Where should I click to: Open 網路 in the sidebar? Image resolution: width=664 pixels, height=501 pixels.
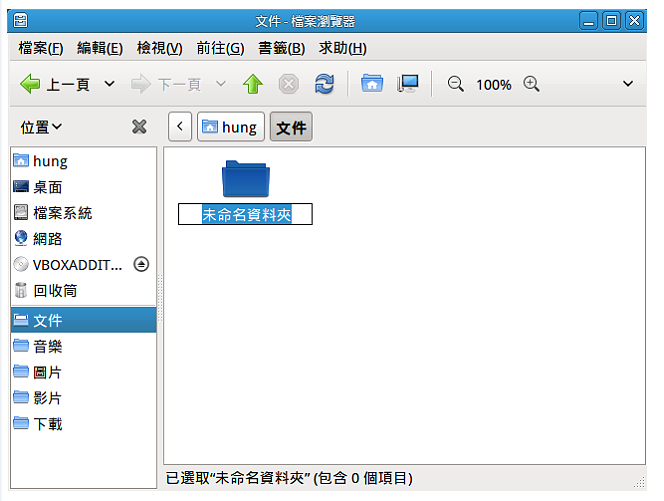(83, 239)
